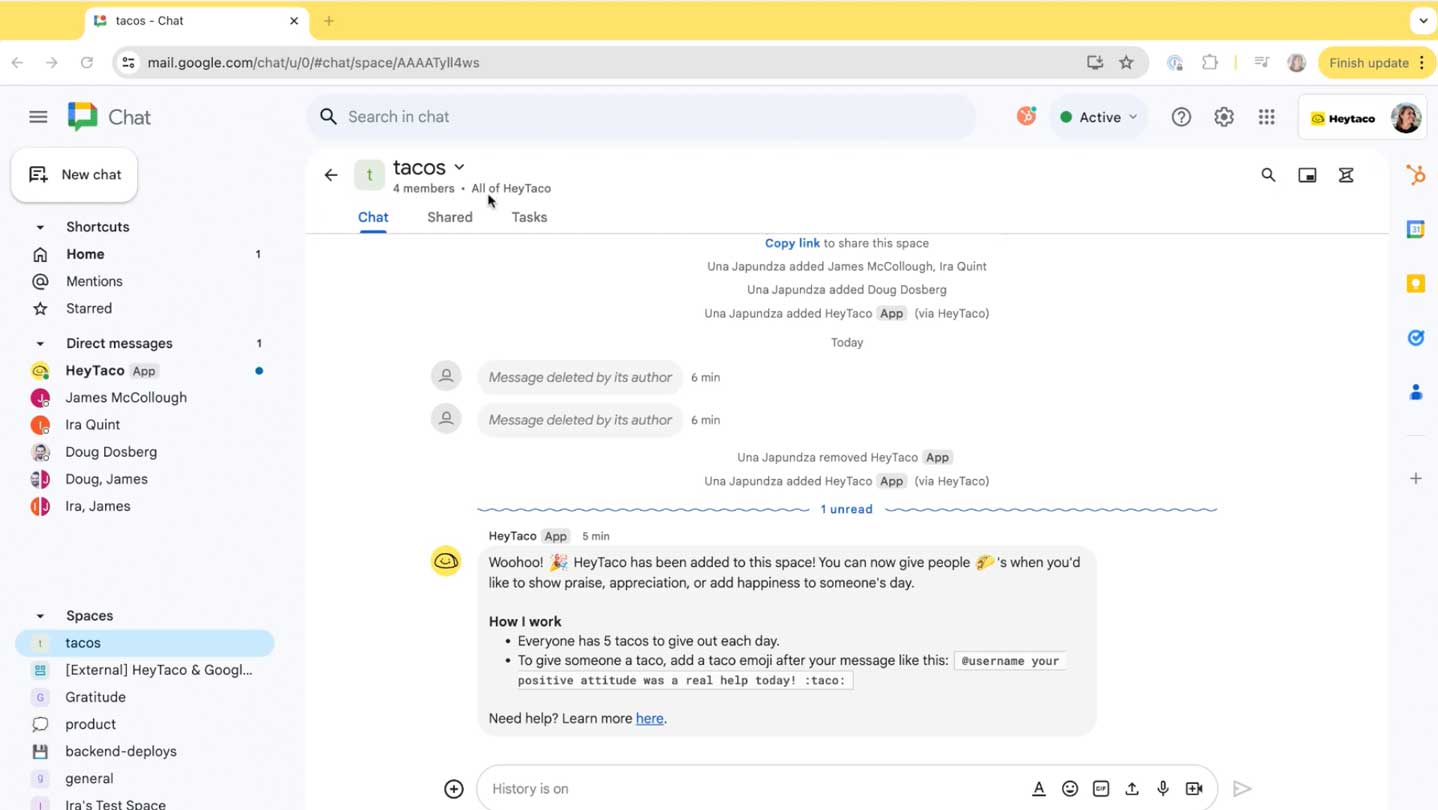Upload a file to the message
Screen dimensions: 1438x810
tap(1132, 789)
